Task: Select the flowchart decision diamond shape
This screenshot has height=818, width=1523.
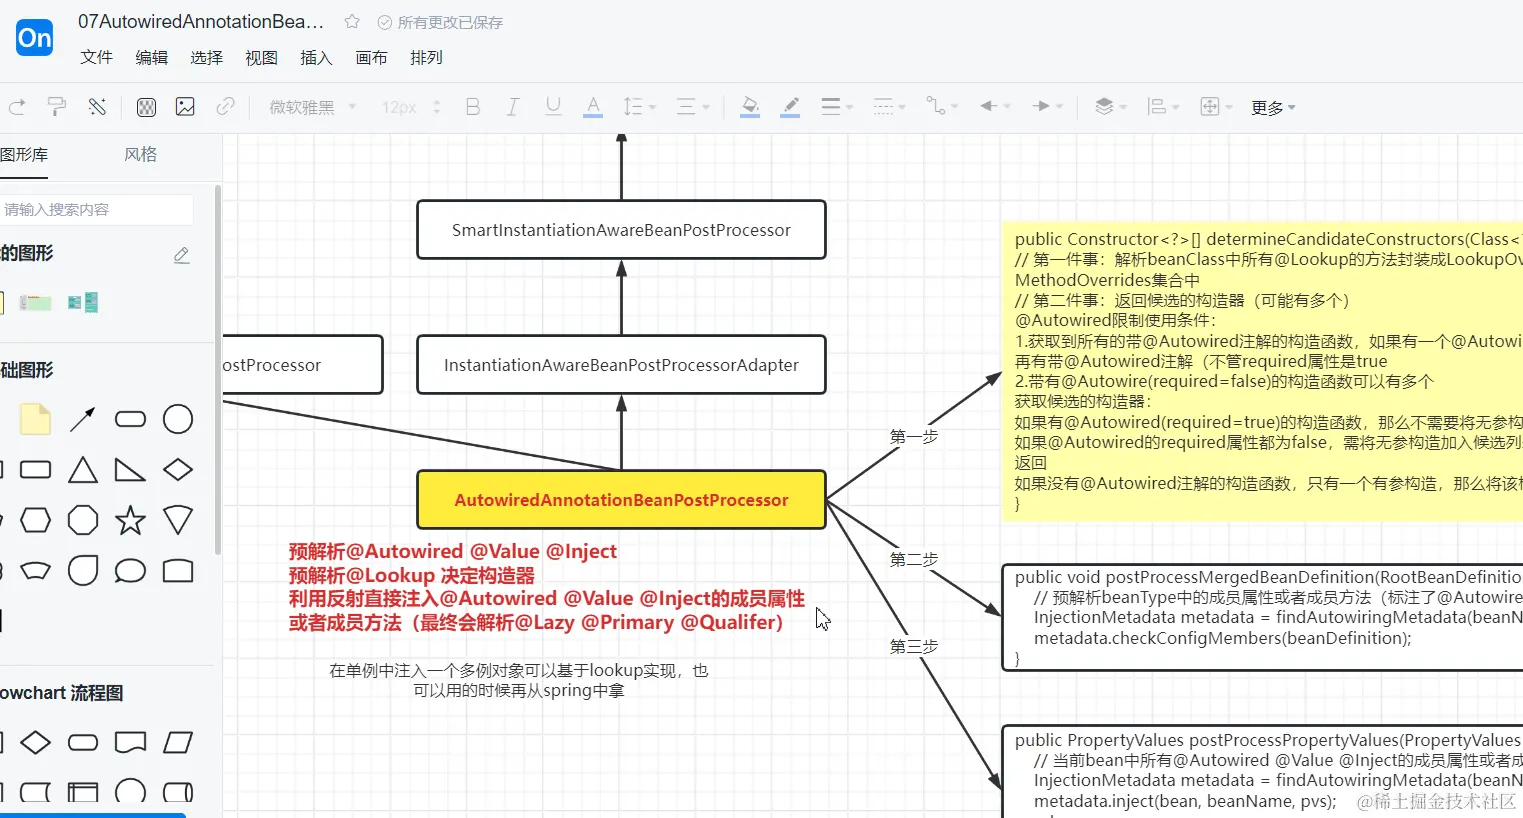Action: [x=35, y=743]
